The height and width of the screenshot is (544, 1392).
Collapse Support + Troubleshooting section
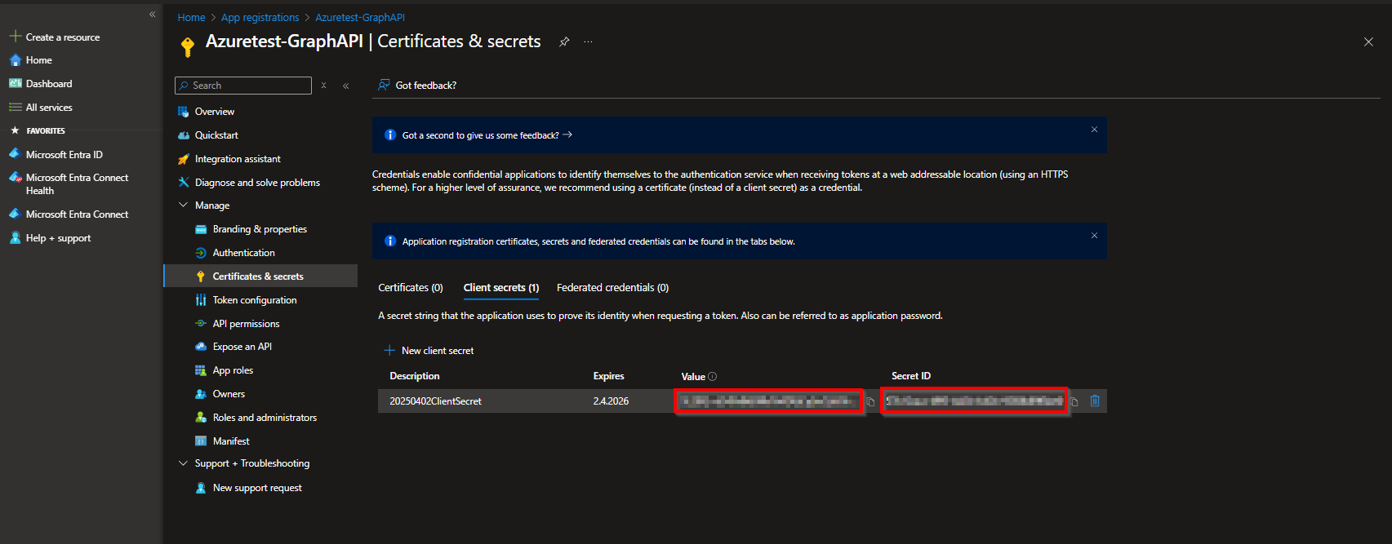183,464
